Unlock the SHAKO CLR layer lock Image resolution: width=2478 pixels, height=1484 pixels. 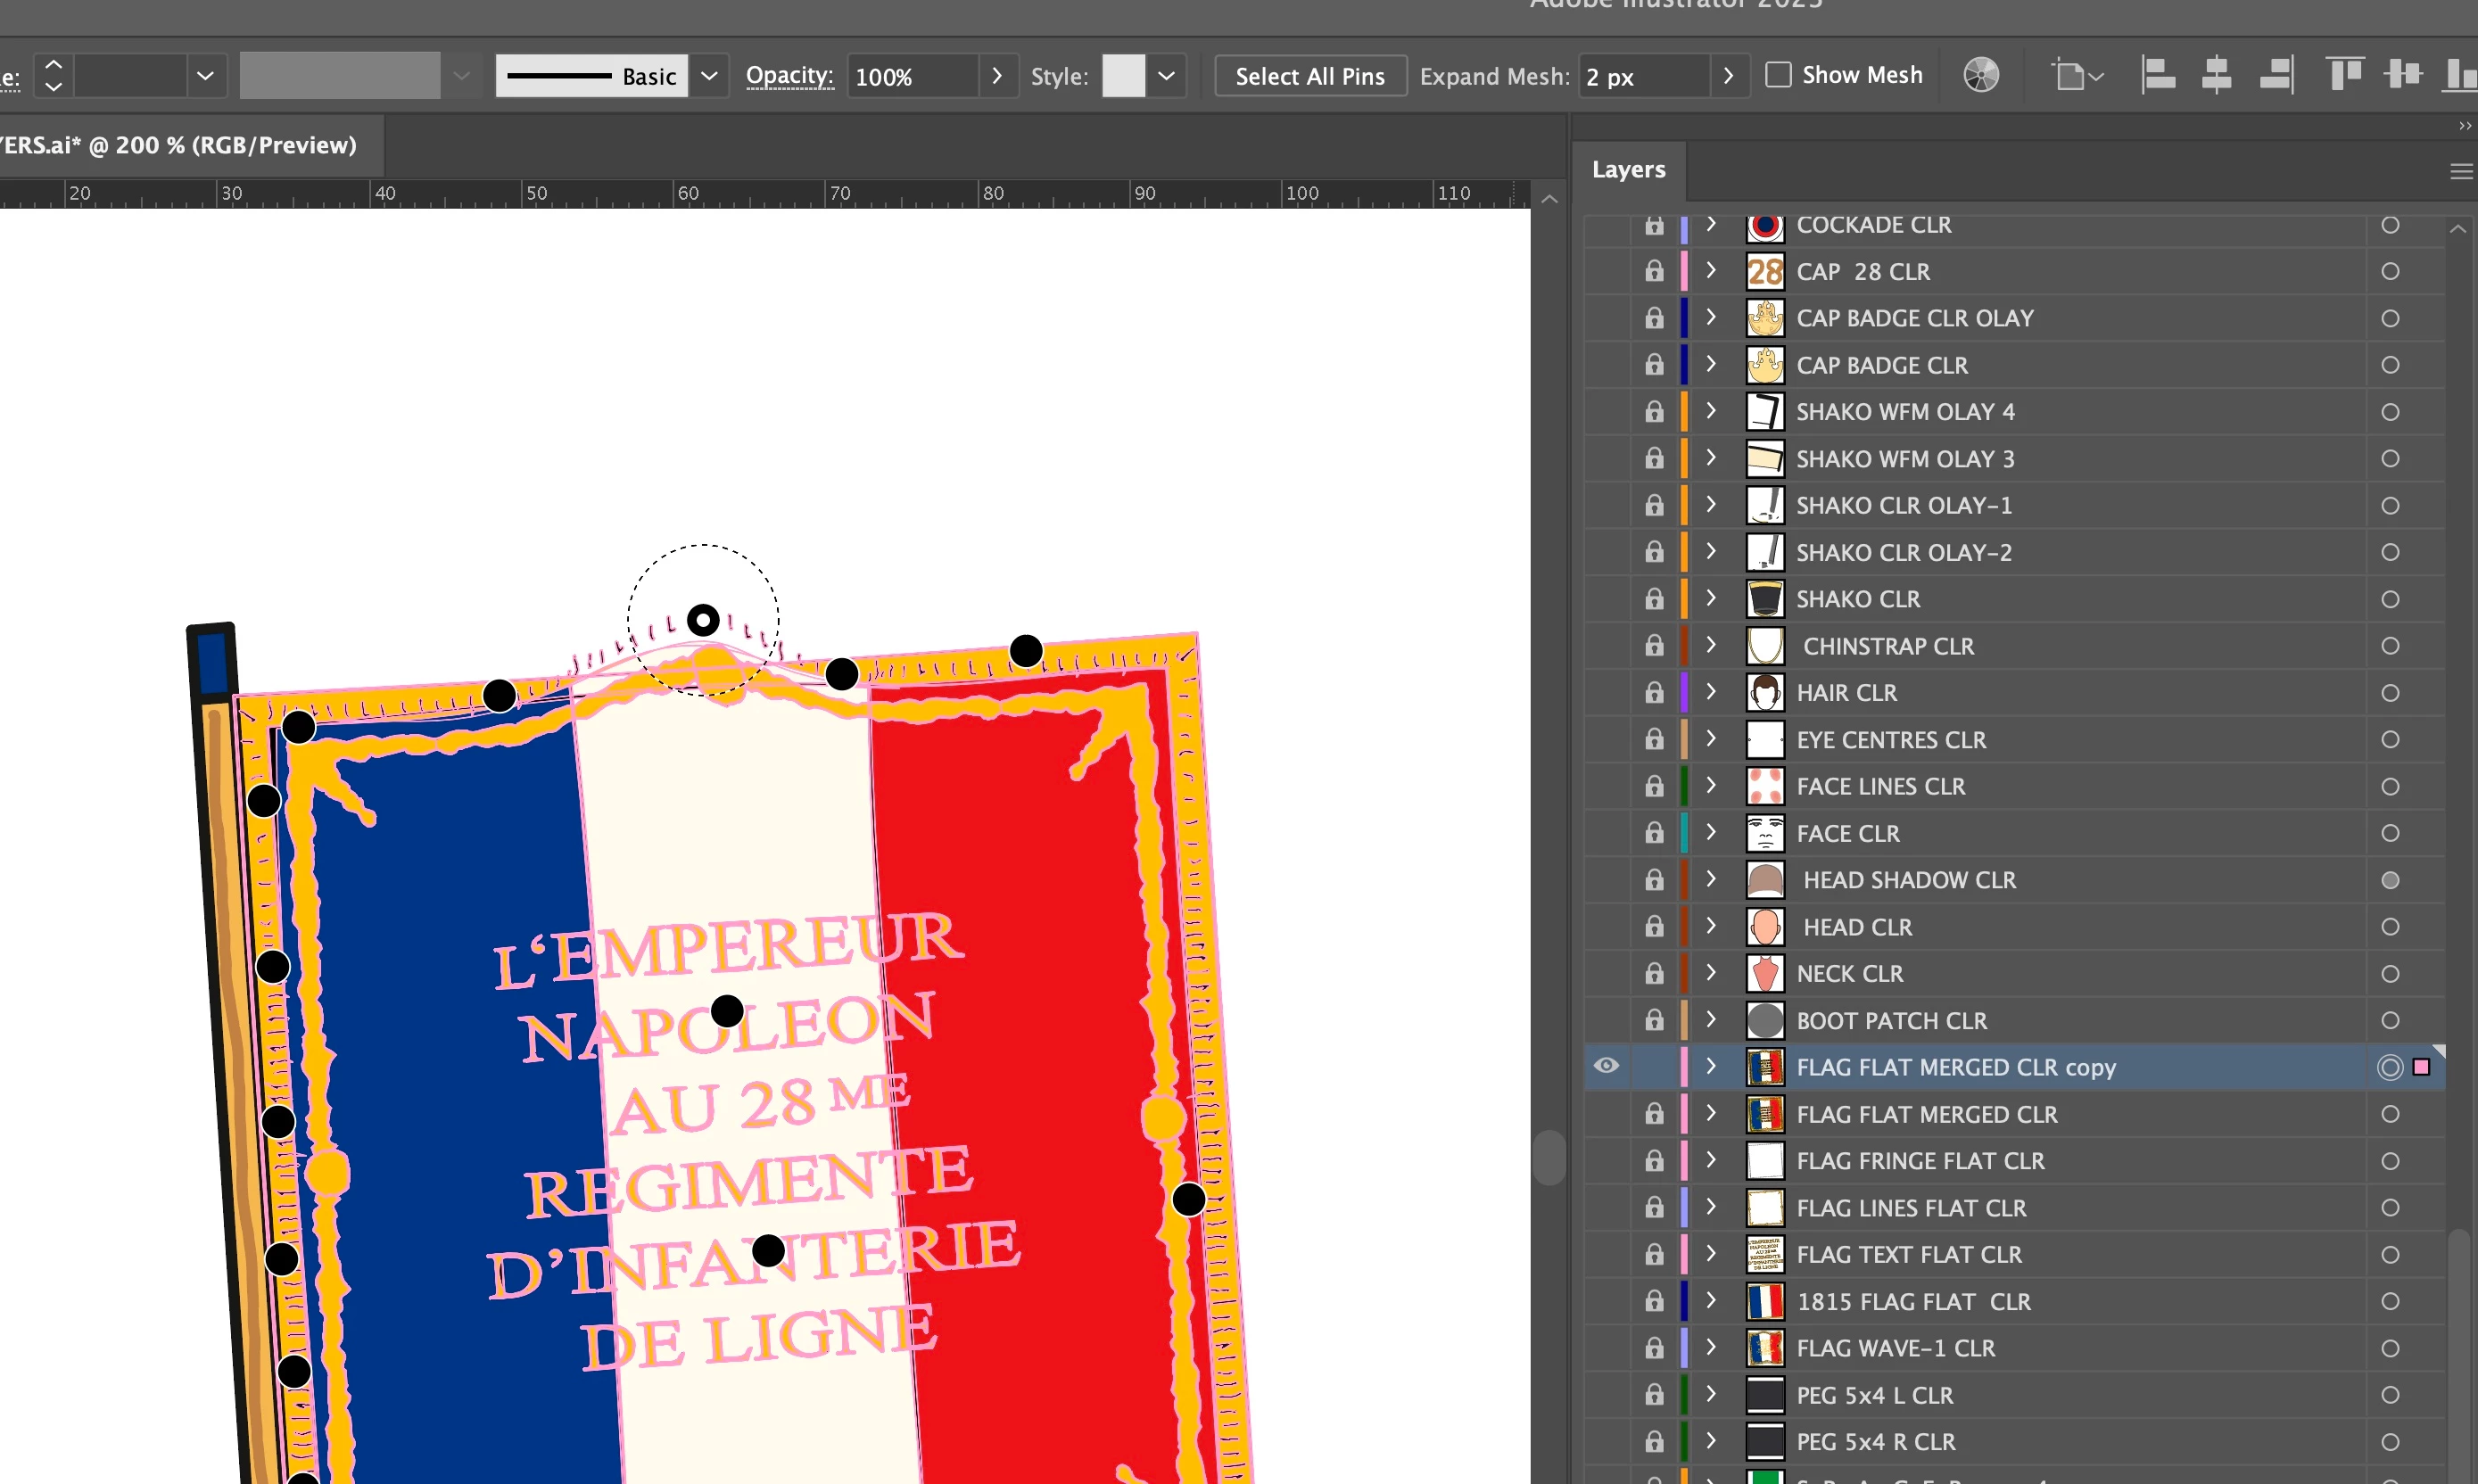click(x=1654, y=599)
